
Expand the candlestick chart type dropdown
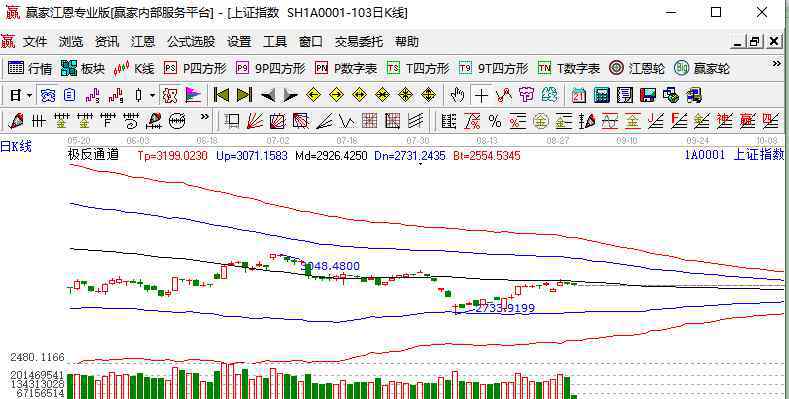[x=152, y=95]
